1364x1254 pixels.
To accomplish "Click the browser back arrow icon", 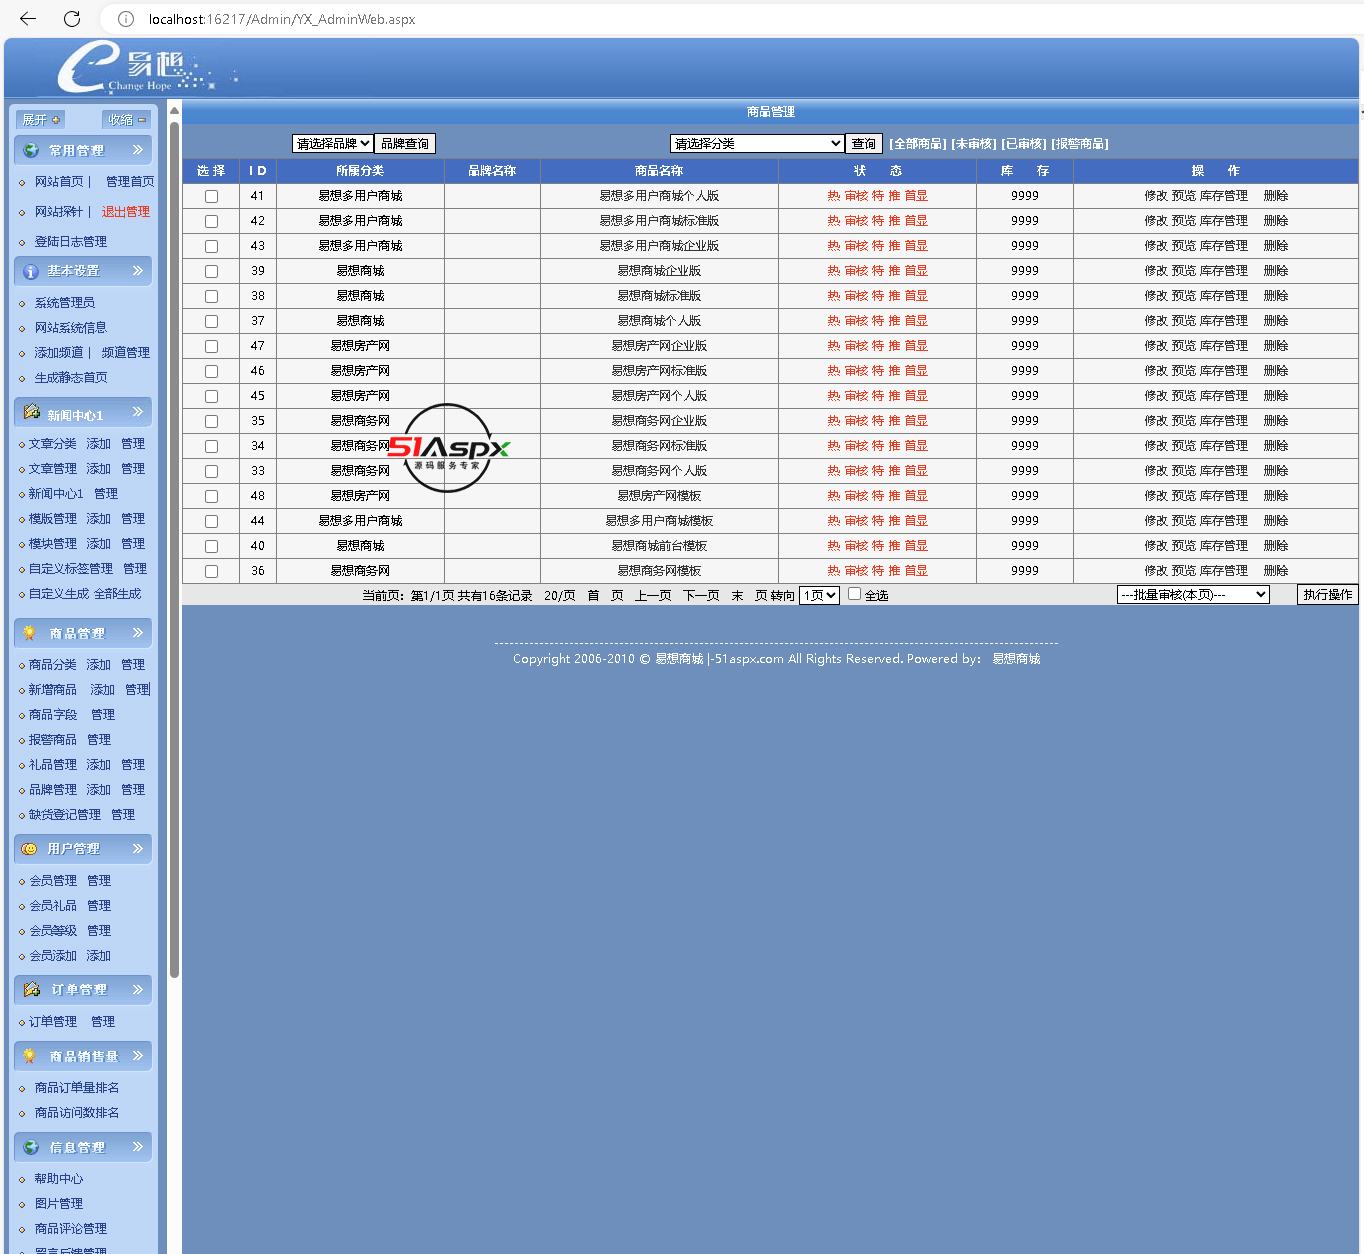I will tap(28, 19).
